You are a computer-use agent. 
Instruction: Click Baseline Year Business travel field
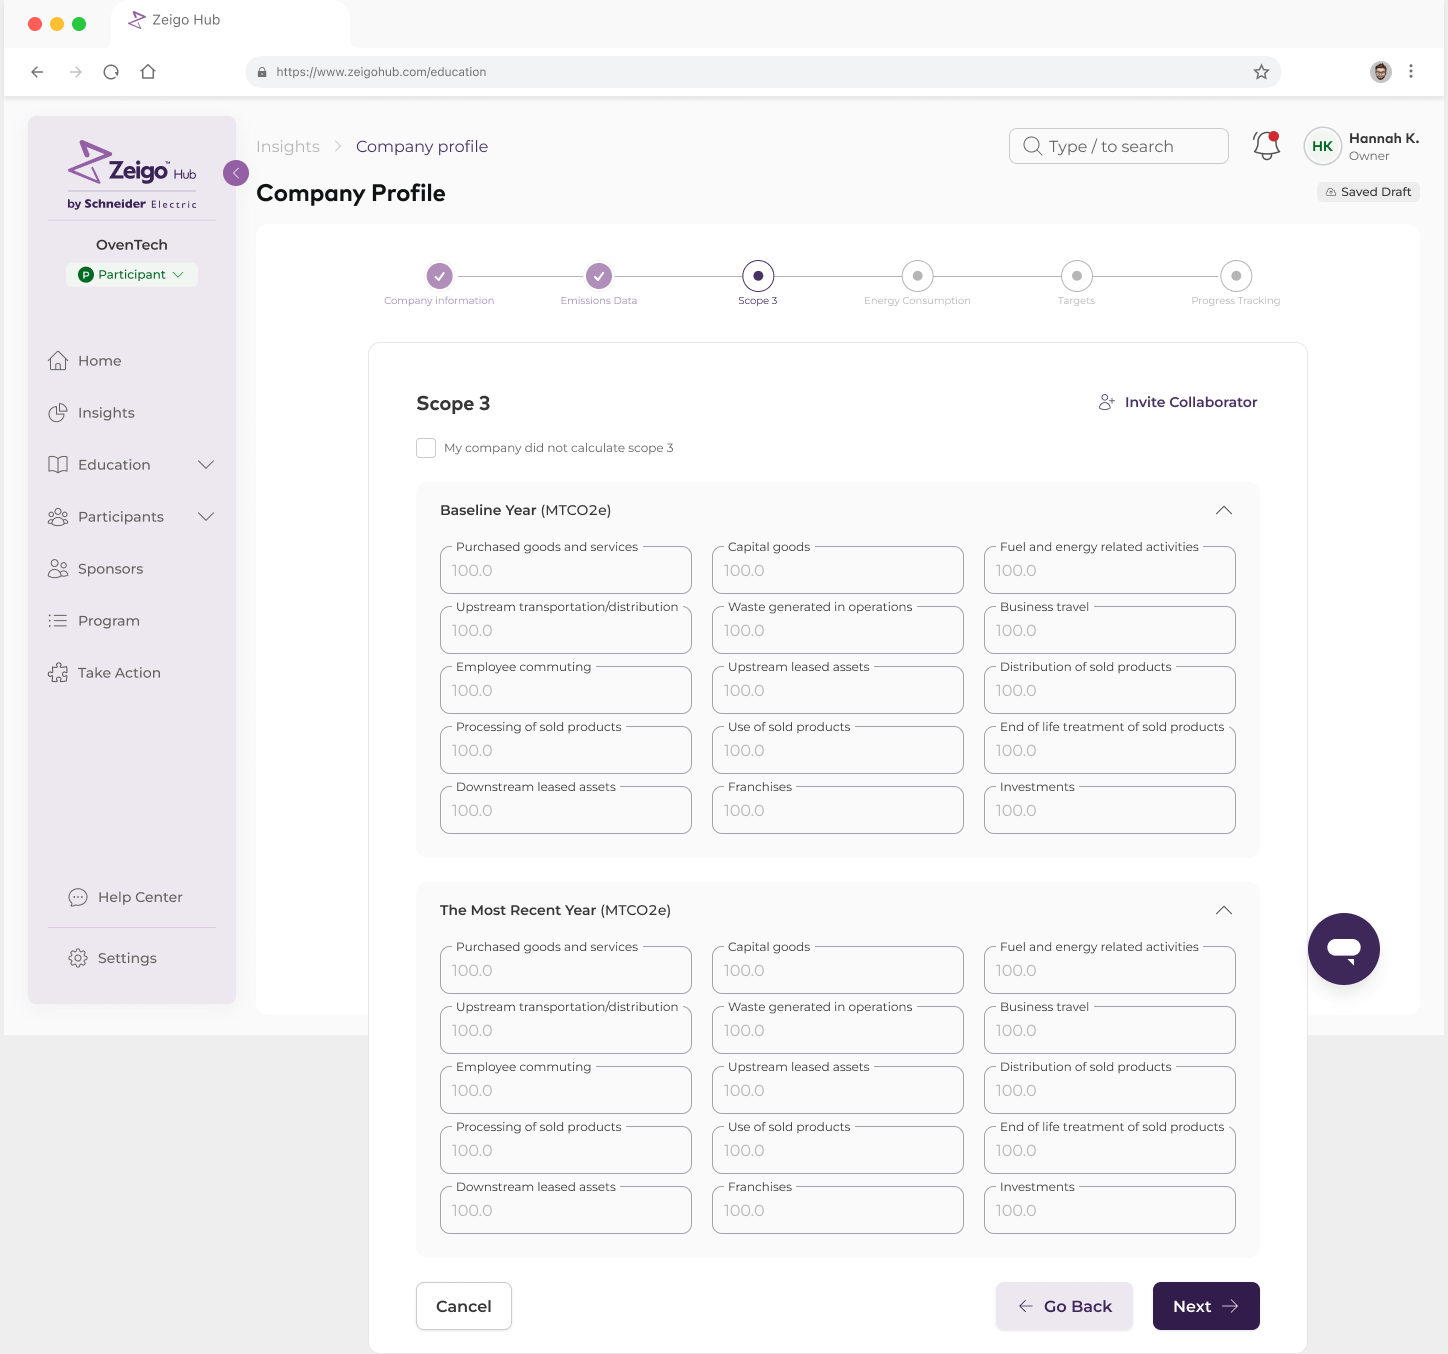[1110, 630]
